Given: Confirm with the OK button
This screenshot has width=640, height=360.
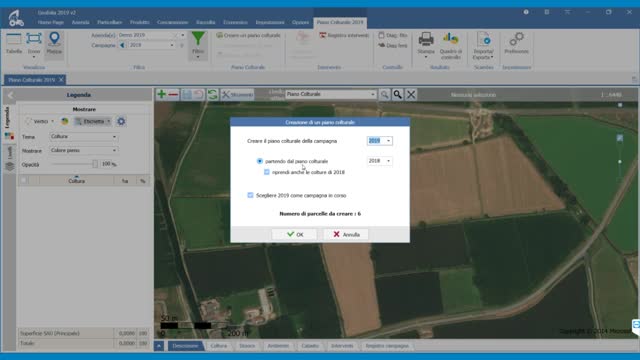Looking at the screenshot, I should pos(294,234).
